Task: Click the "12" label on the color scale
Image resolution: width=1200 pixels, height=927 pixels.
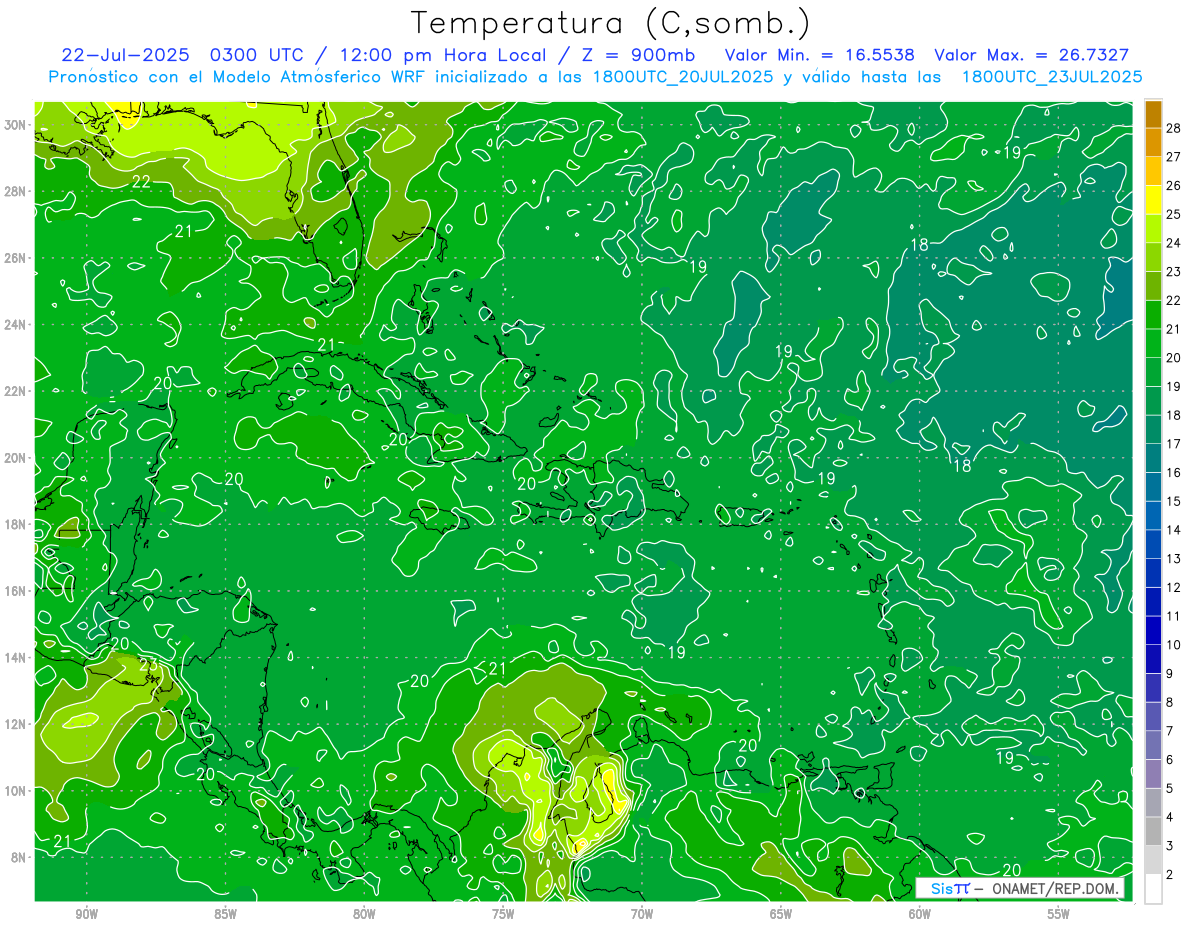Action: pyautogui.click(x=1174, y=587)
